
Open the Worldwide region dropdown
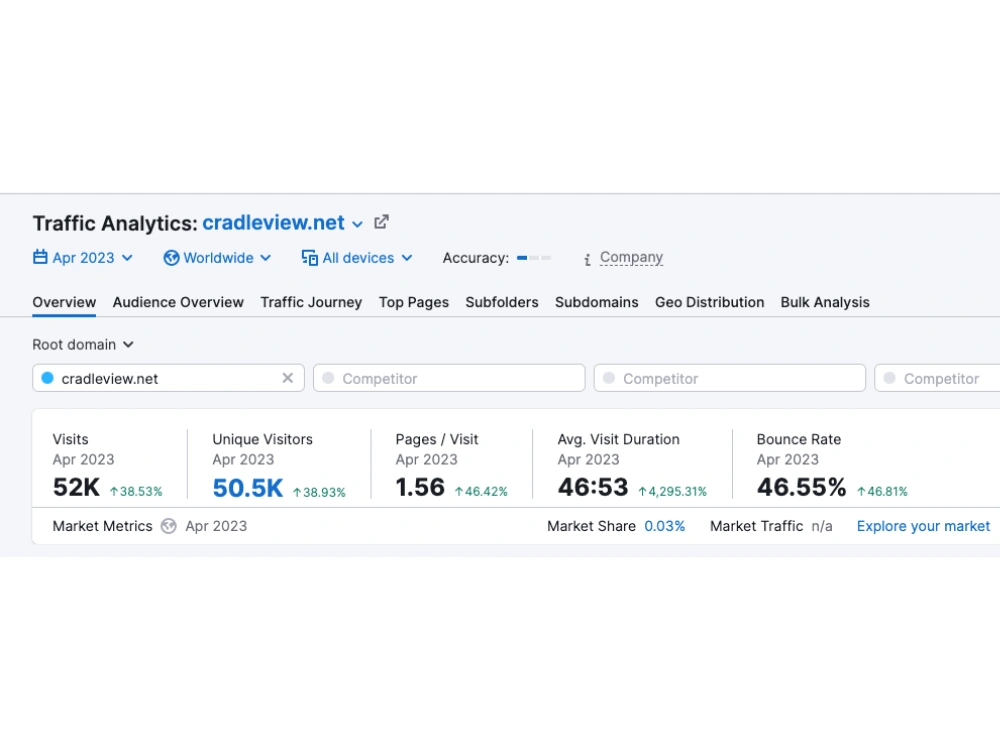pos(217,258)
